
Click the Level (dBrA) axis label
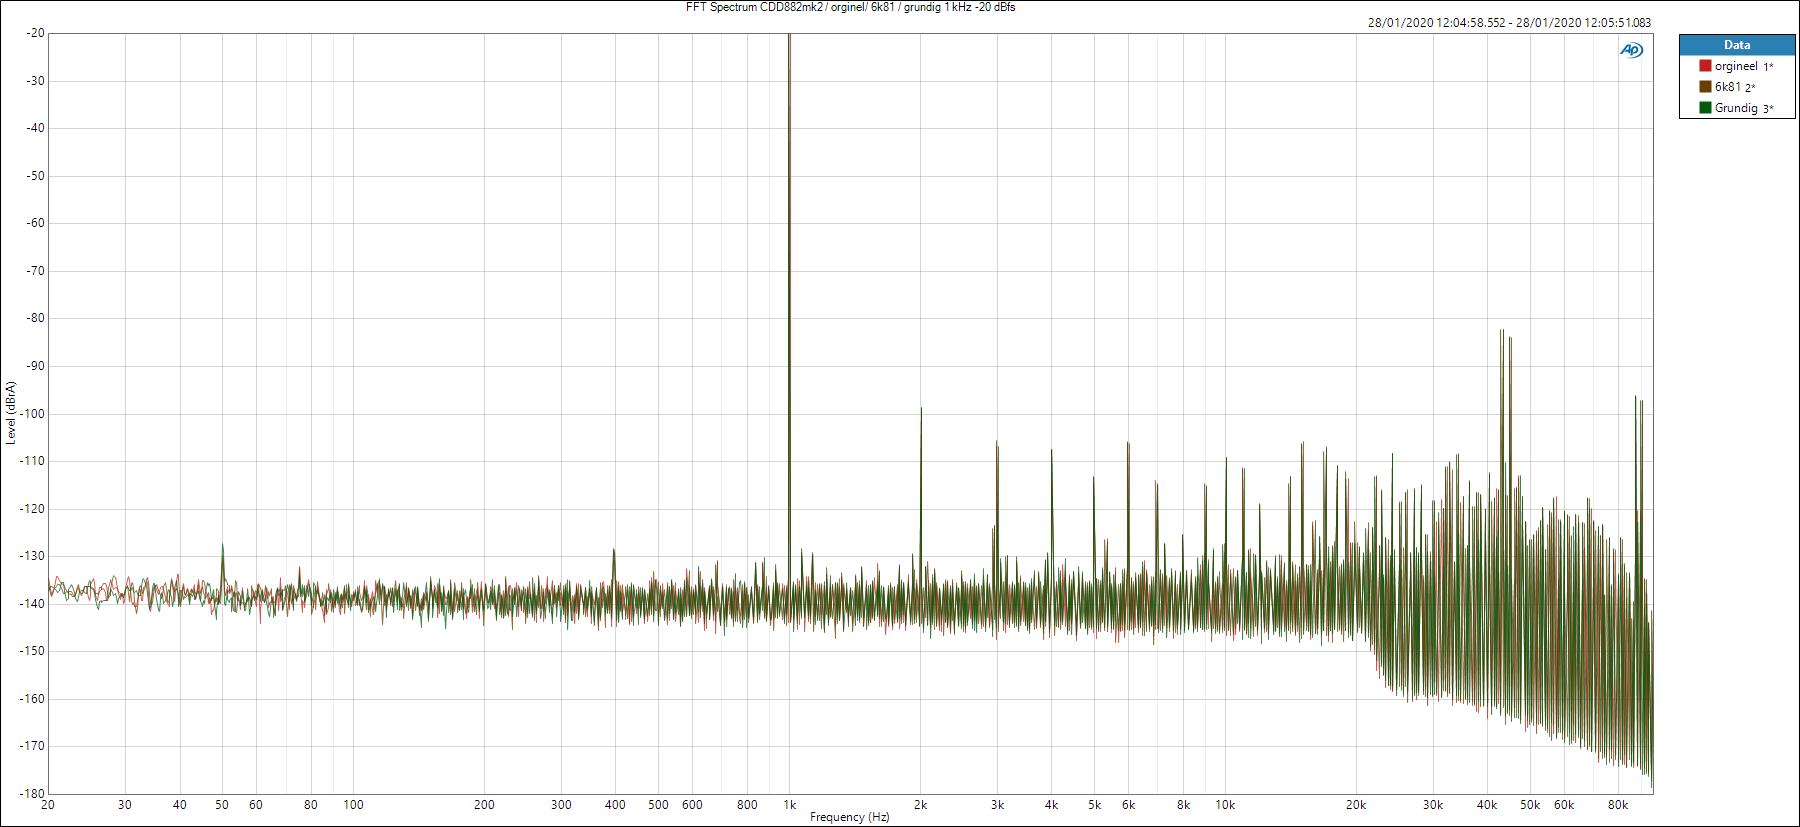coord(10,412)
